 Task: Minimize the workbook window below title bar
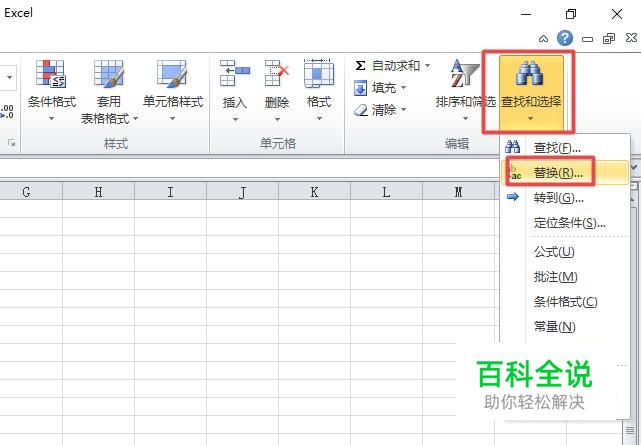click(x=587, y=39)
